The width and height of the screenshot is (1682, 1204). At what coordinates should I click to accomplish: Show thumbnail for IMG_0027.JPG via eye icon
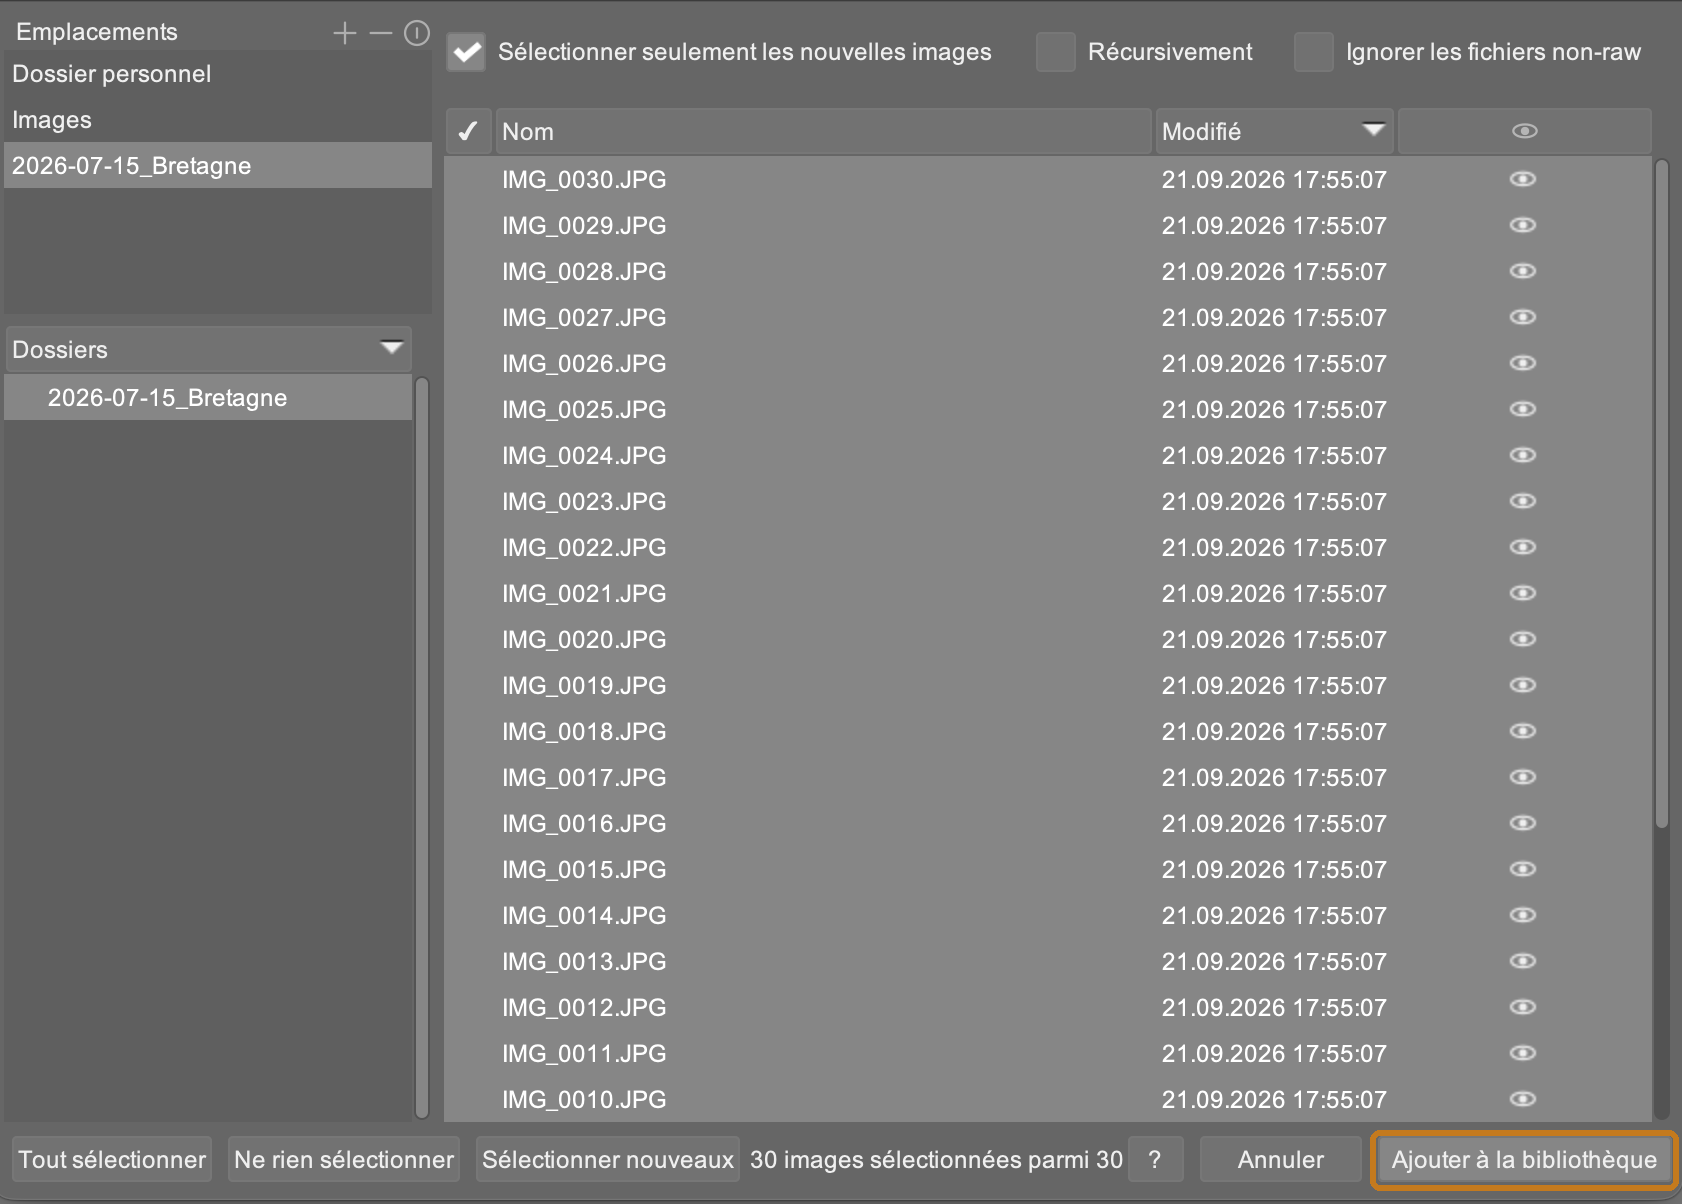1523,317
